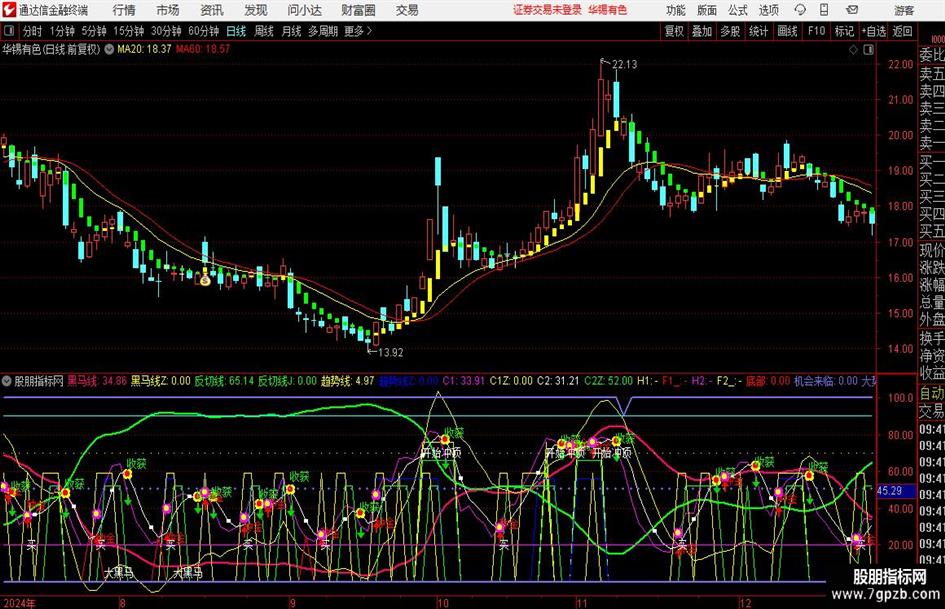
Task: Open the 问小达 menu
Action: (304, 10)
